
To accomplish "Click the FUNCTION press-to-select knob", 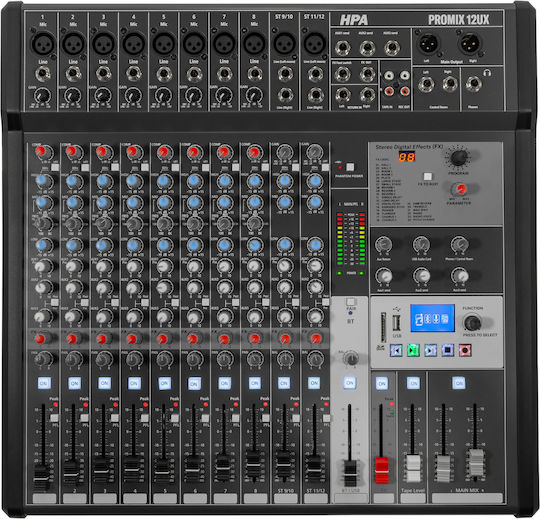I will (x=472, y=322).
